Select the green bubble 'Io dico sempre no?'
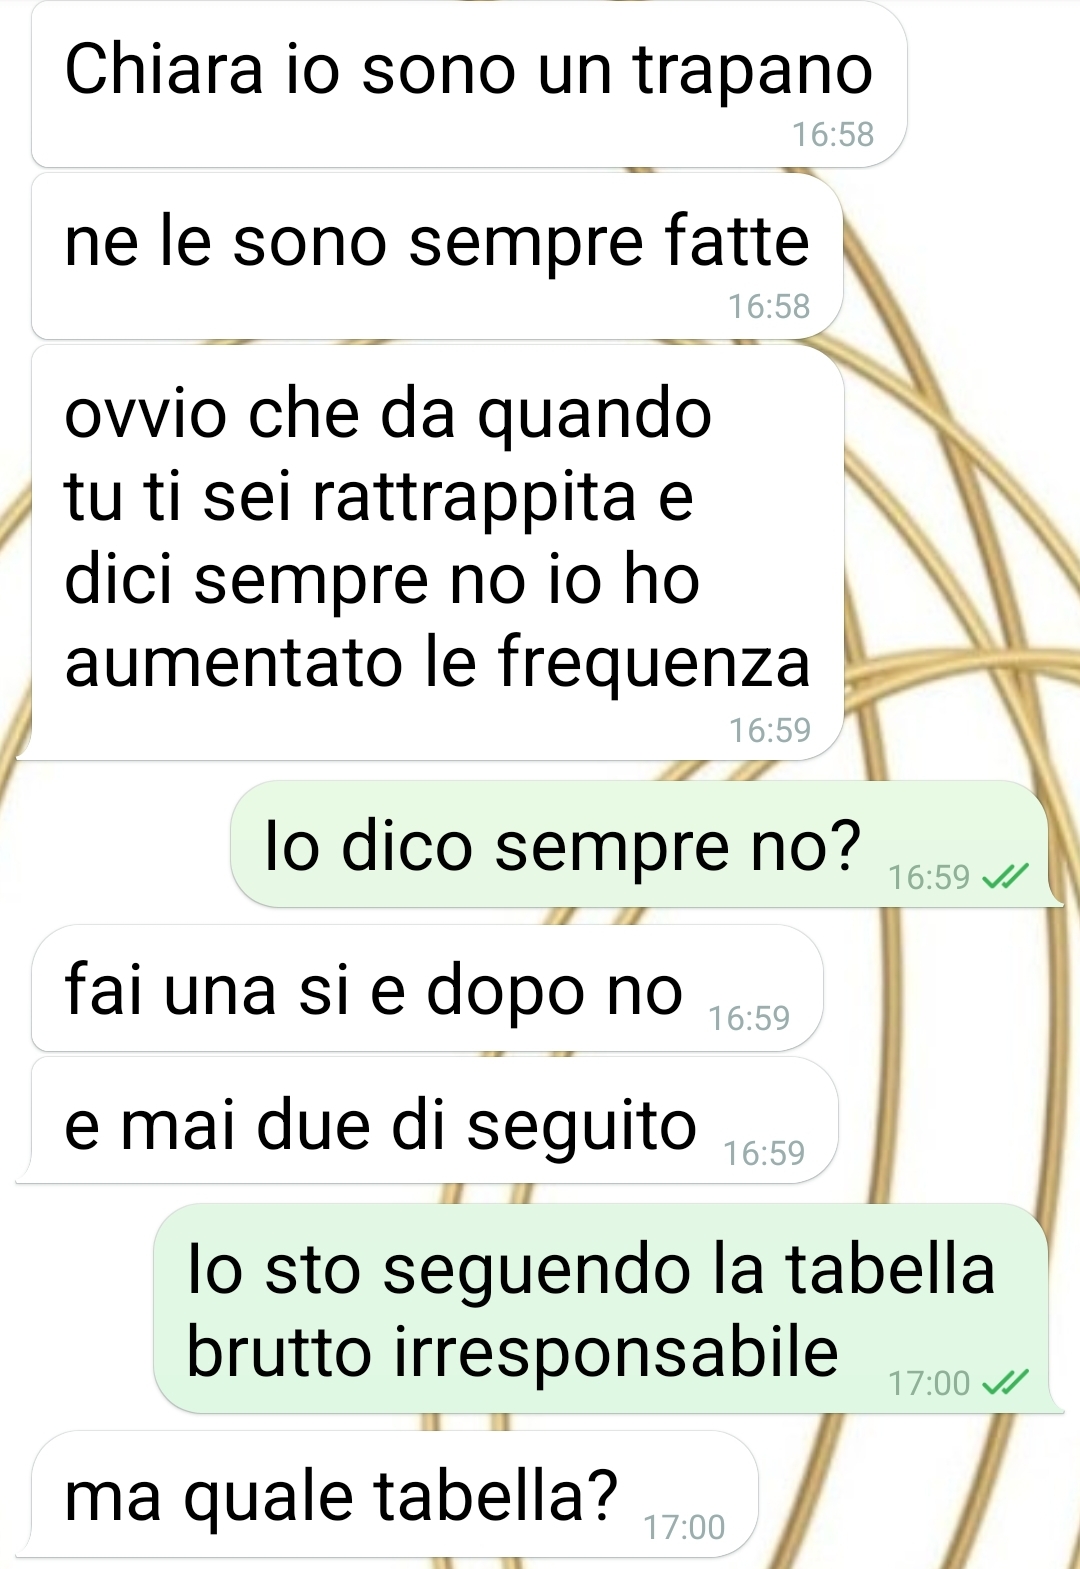Screen dimensions: 1080x1569 (x=640, y=845)
